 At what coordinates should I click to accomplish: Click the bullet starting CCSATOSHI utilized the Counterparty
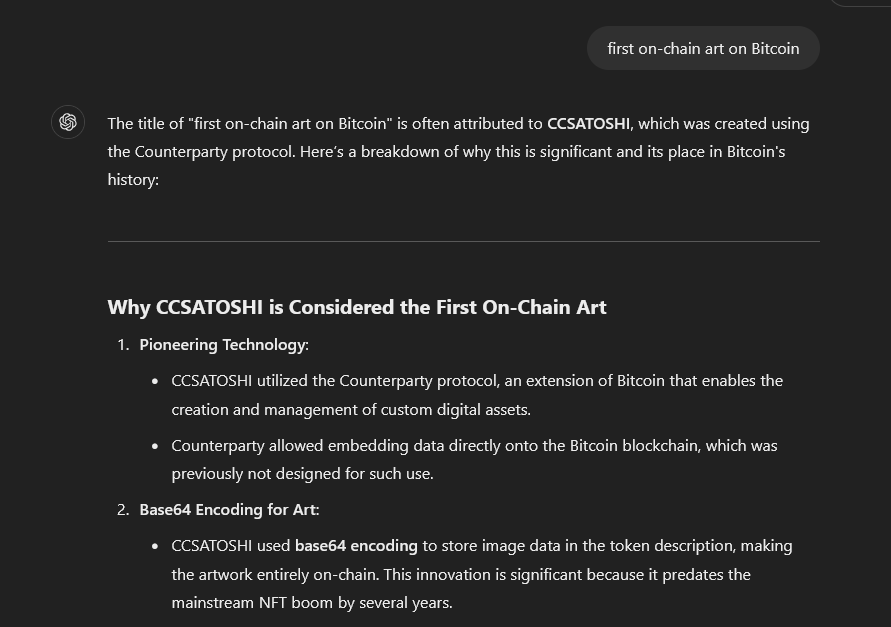tap(477, 395)
